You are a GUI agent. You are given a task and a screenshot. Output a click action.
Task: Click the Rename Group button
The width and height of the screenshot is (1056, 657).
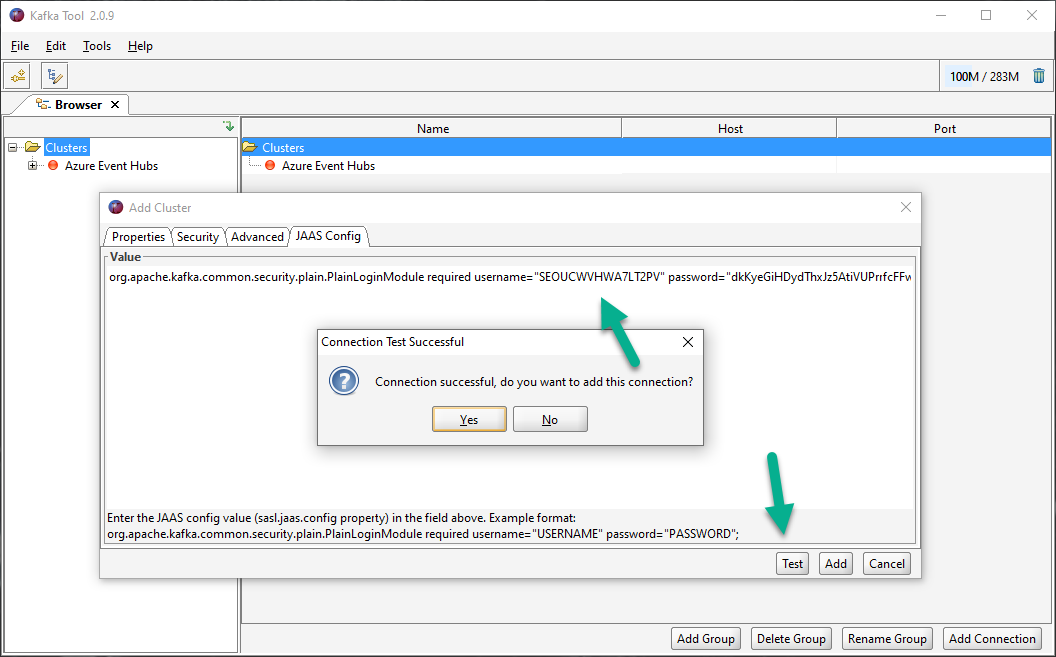coord(887,639)
